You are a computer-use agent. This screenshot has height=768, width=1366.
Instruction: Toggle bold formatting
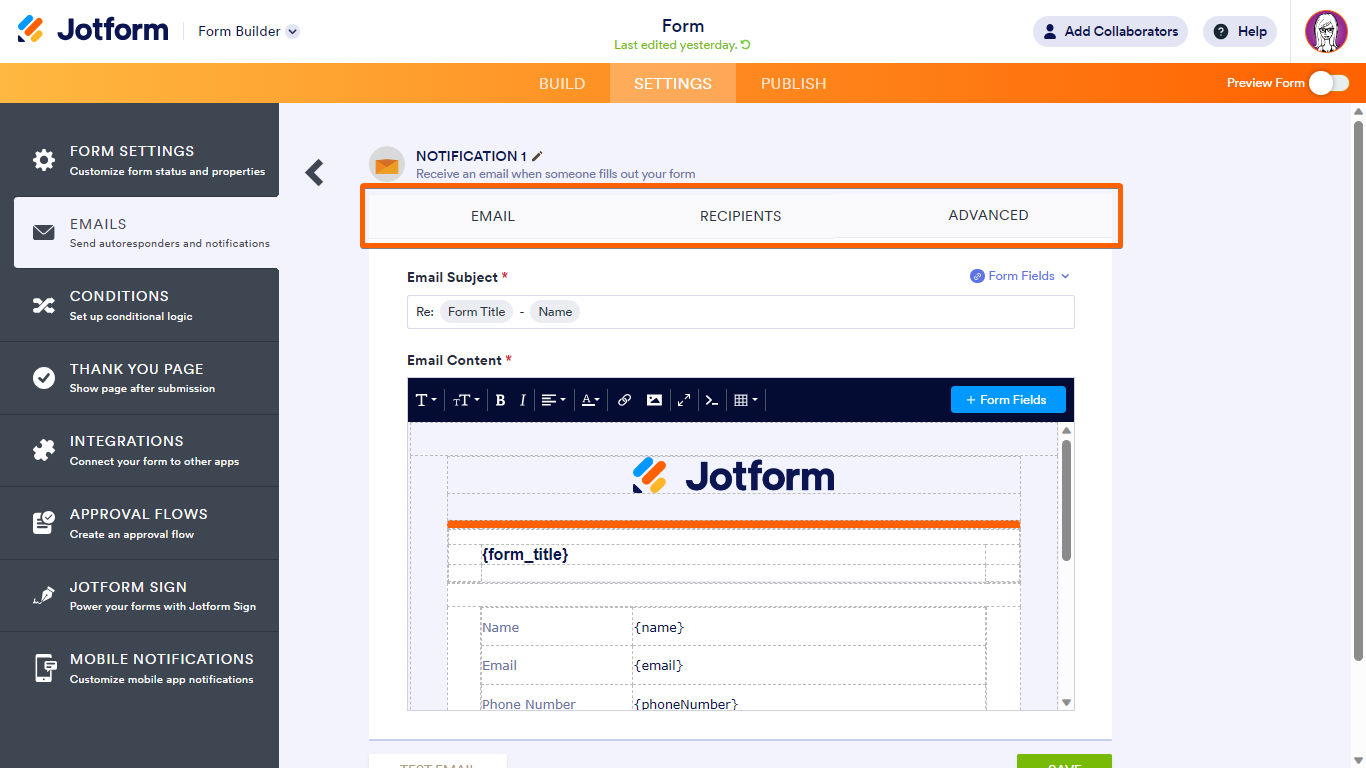[x=501, y=400]
